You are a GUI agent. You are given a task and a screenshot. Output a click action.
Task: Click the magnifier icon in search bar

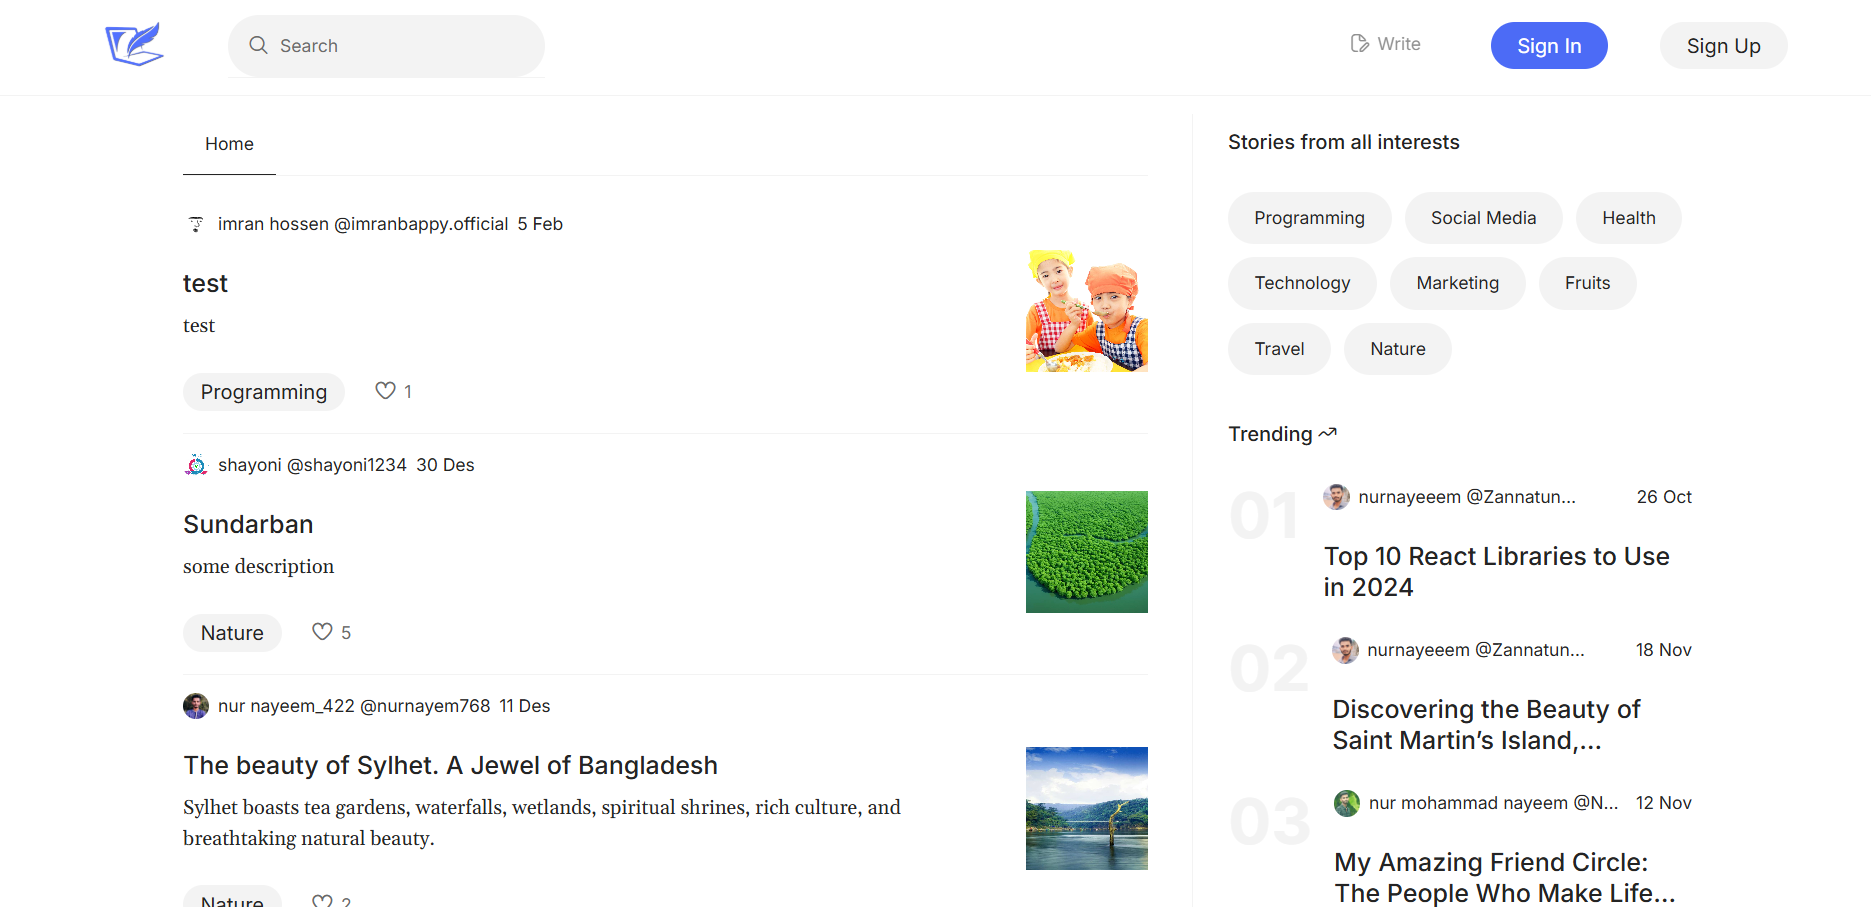(258, 45)
